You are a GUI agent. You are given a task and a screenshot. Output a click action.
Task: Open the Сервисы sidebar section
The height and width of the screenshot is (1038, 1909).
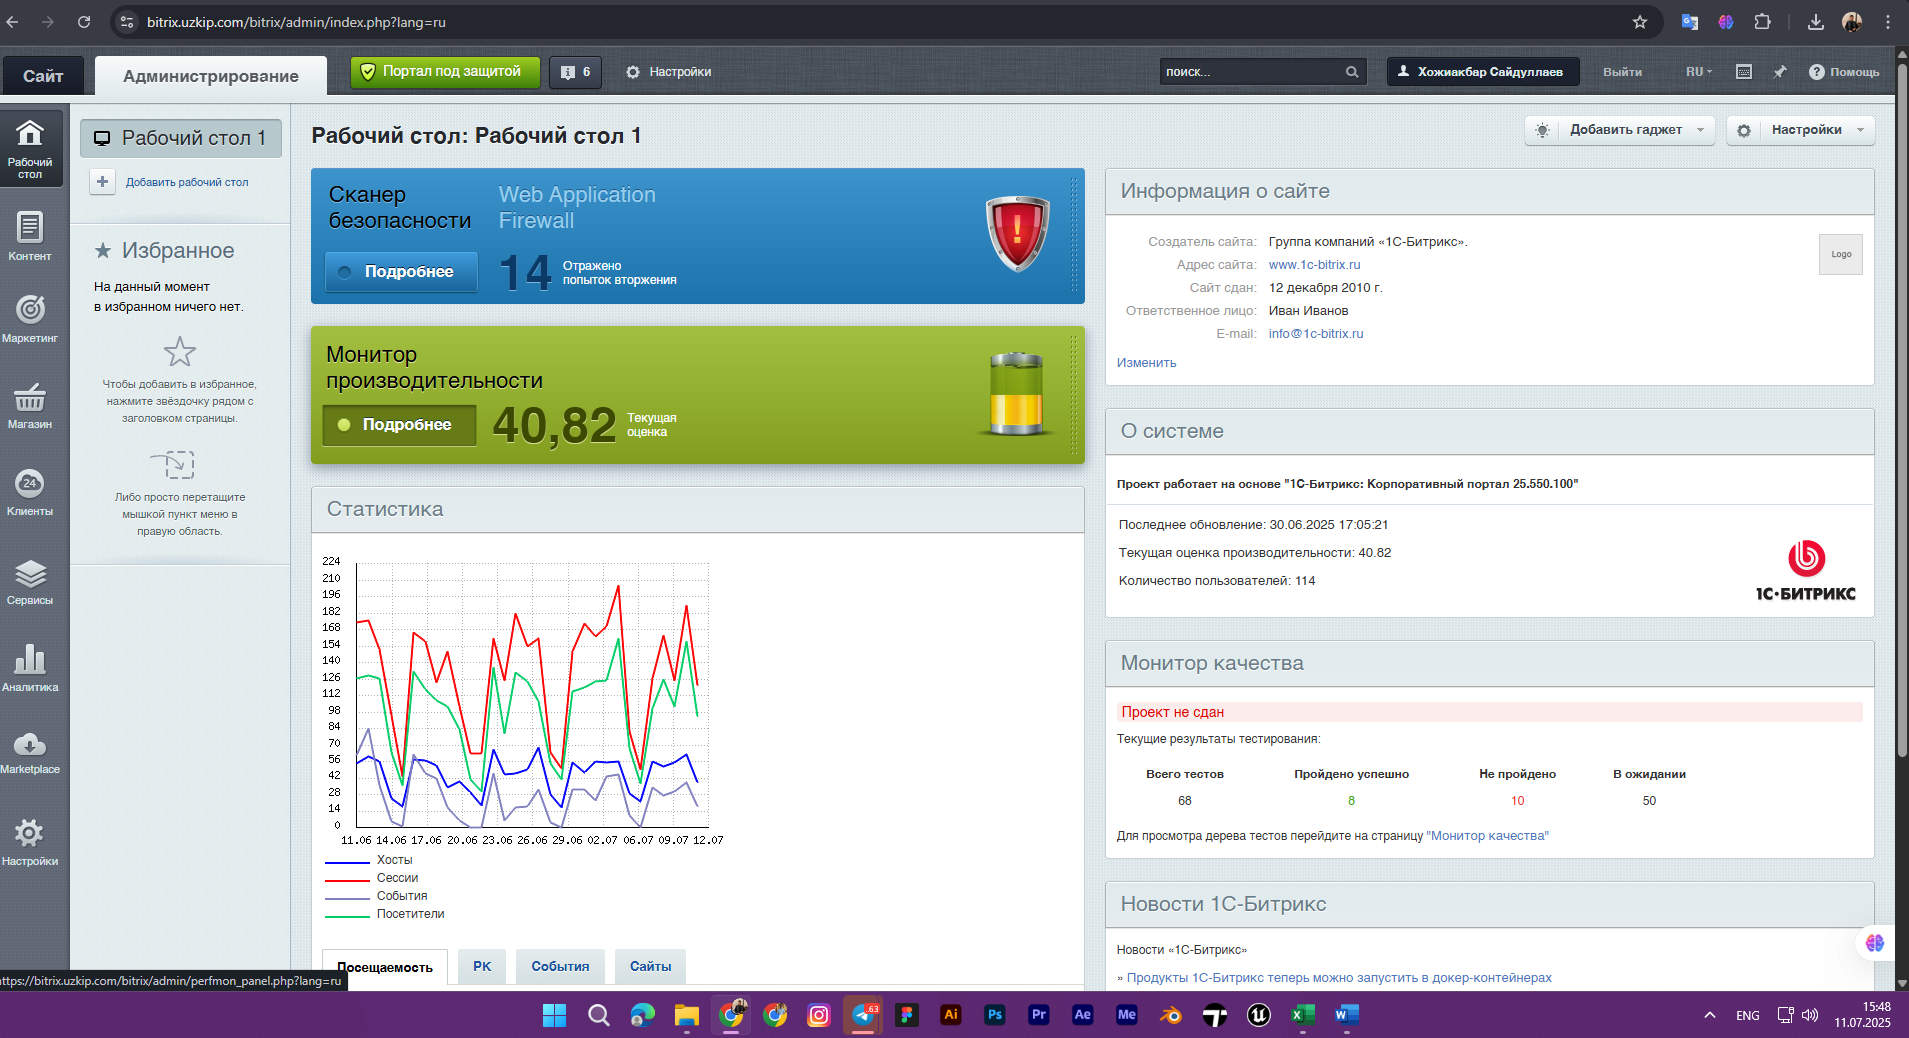30,581
